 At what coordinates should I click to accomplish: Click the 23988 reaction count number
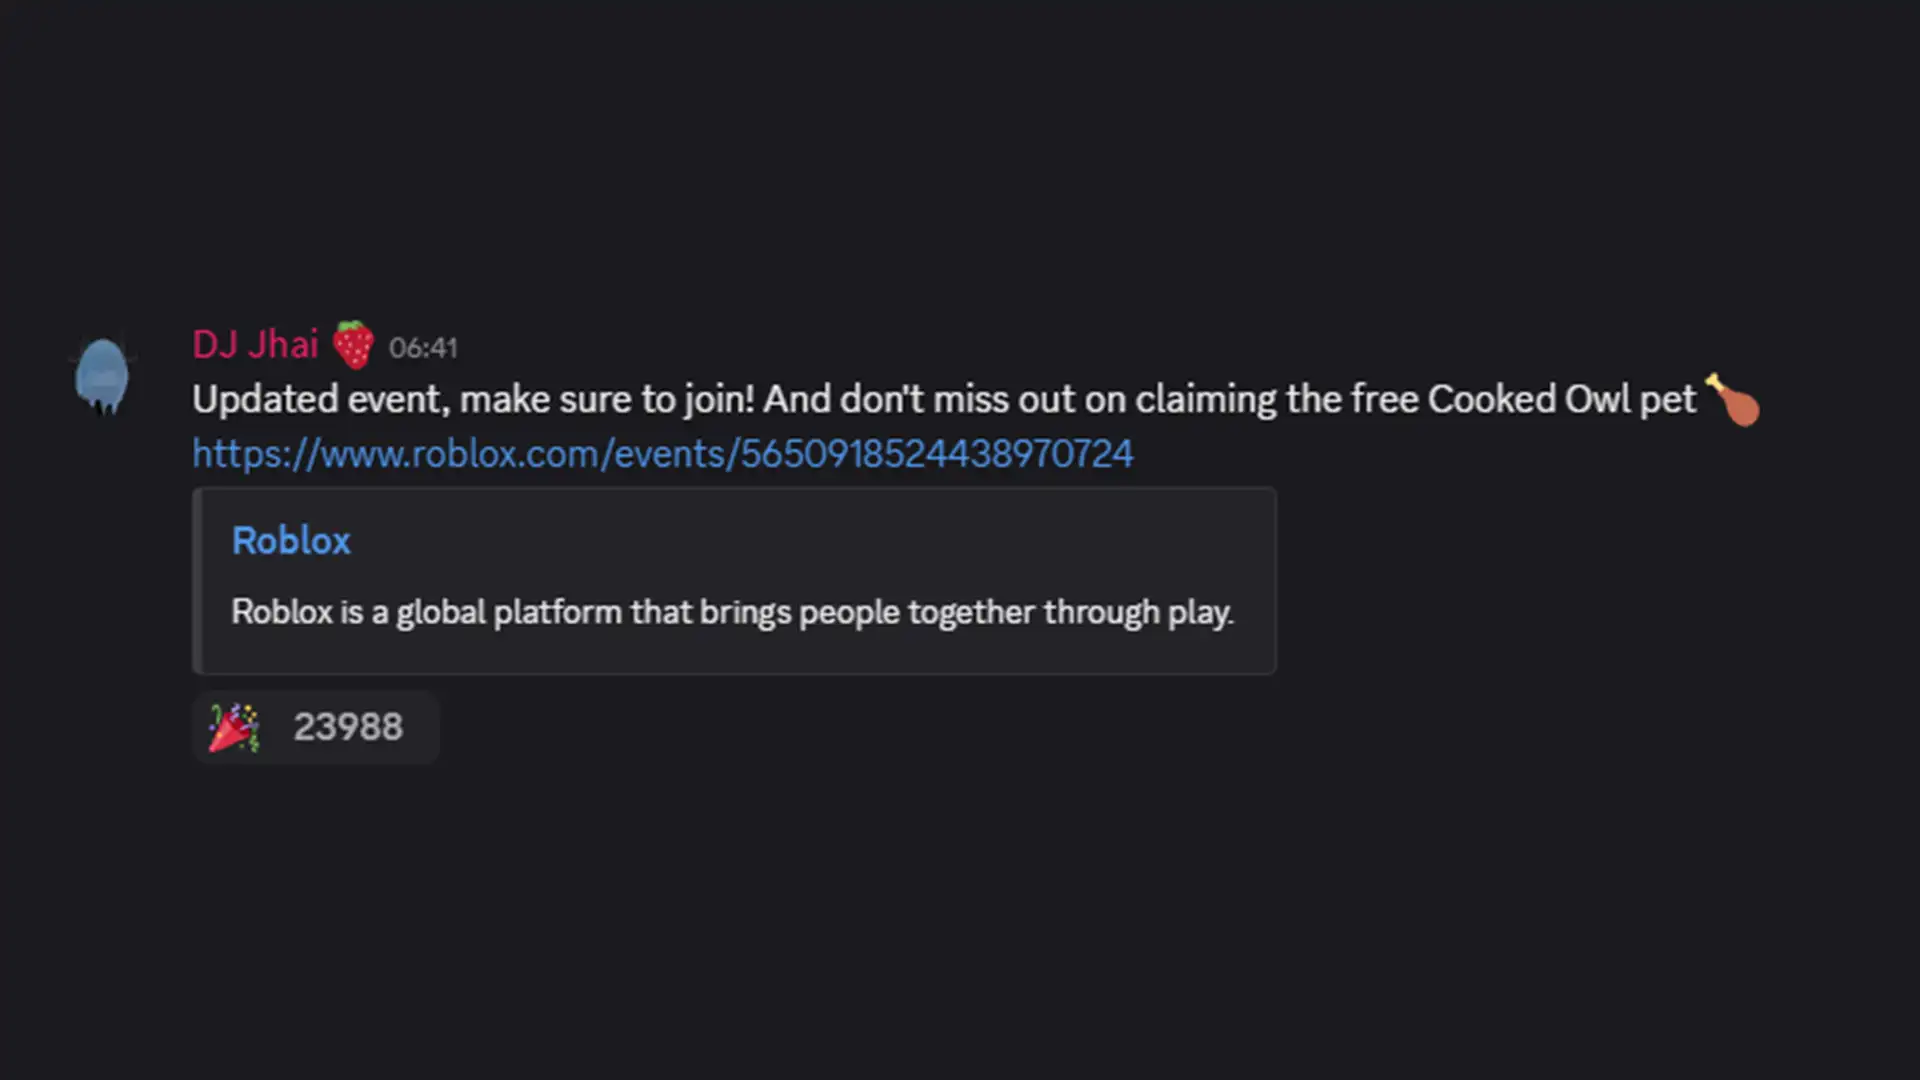pyautogui.click(x=348, y=727)
